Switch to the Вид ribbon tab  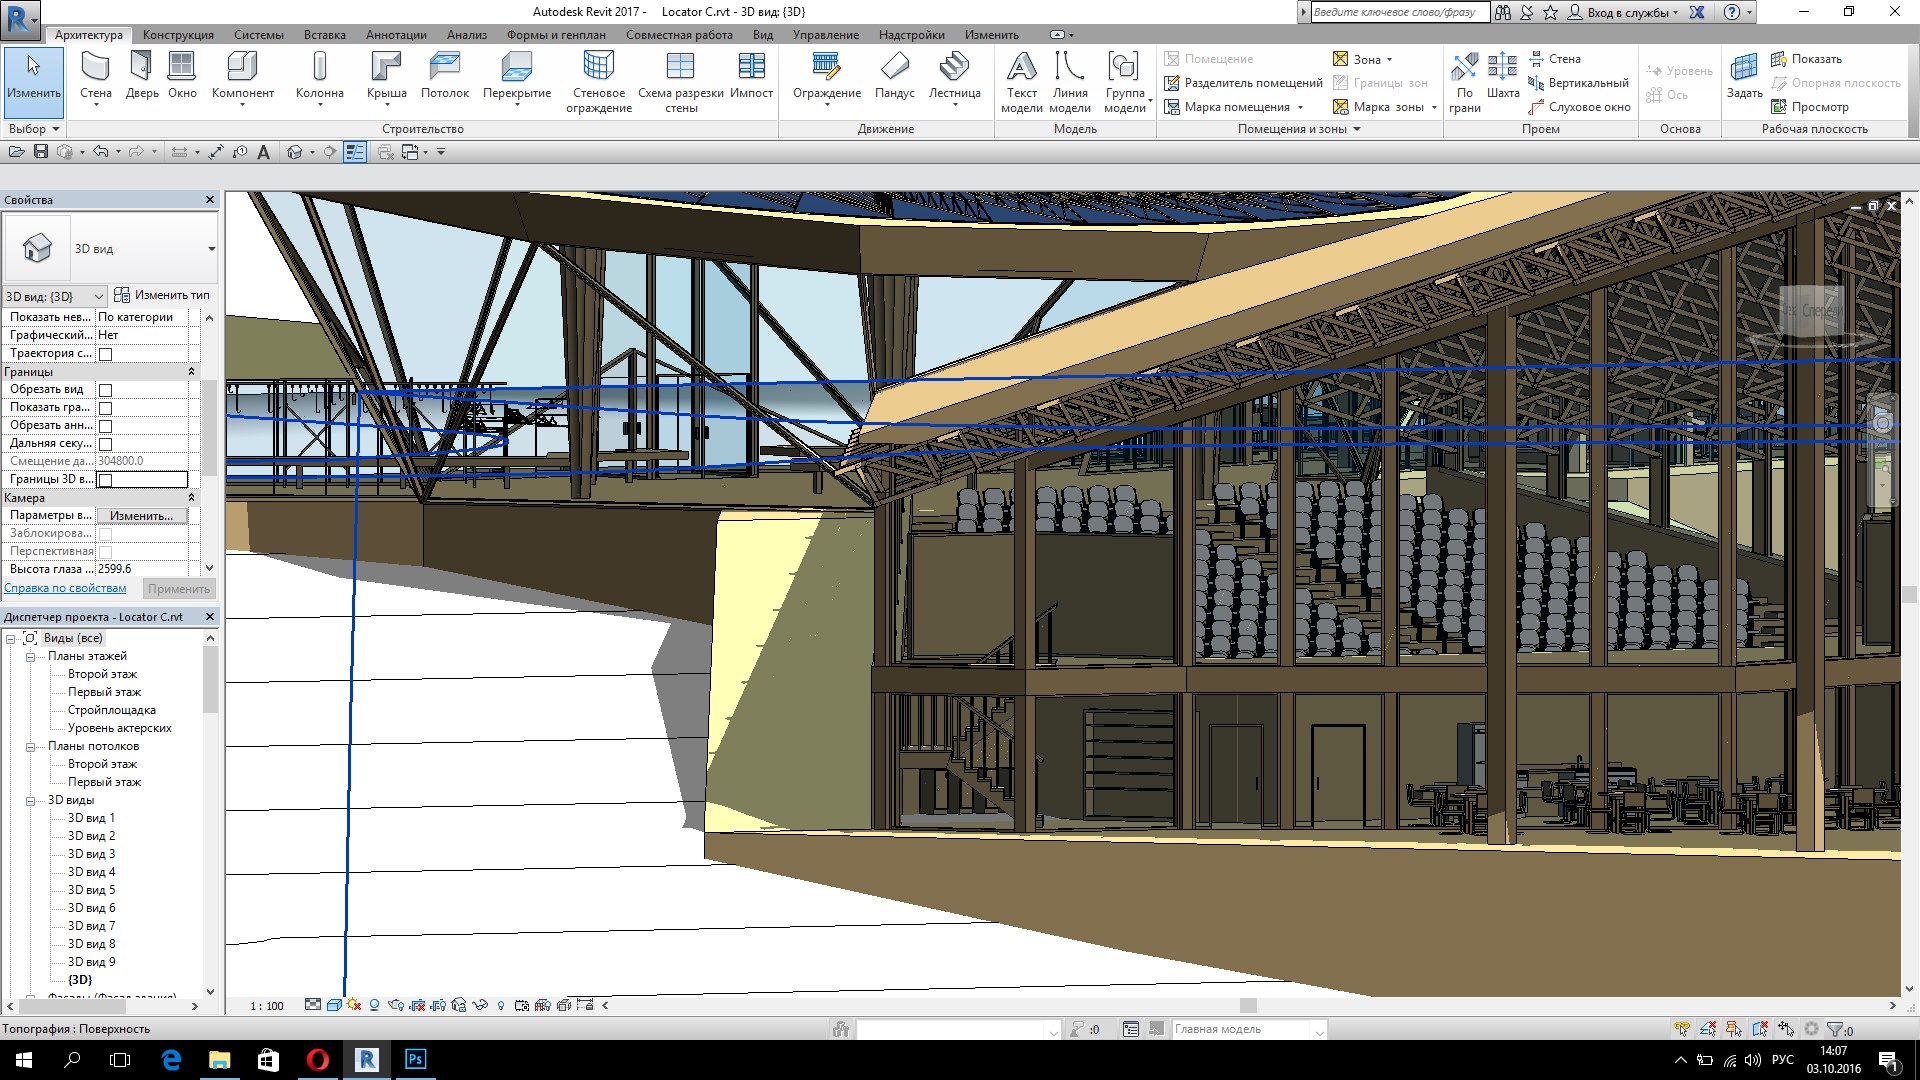pyautogui.click(x=763, y=35)
